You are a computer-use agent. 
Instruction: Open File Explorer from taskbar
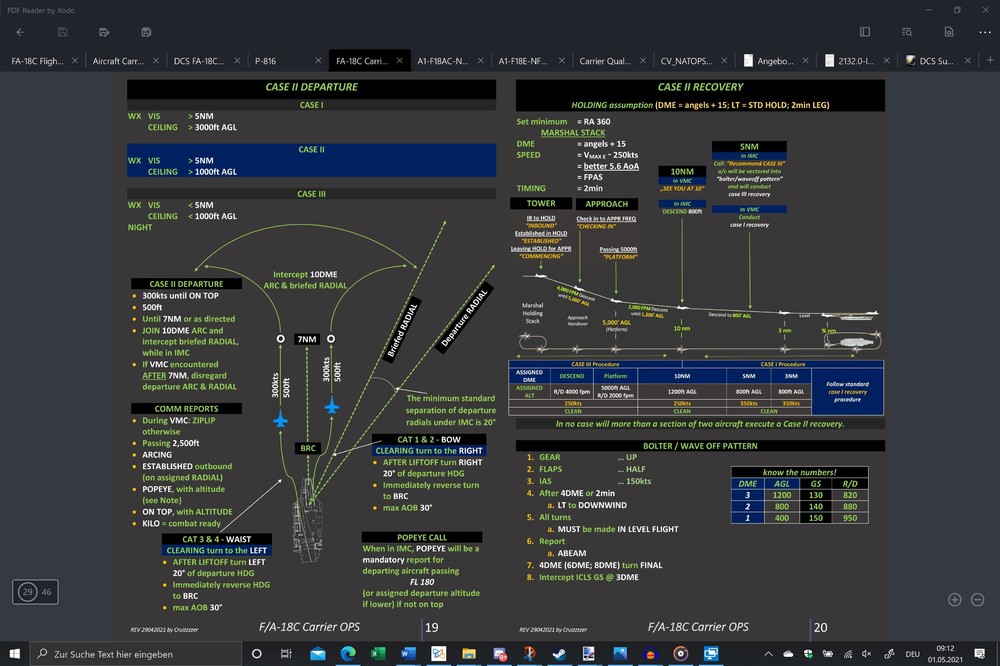pyautogui.click(x=469, y=654)
